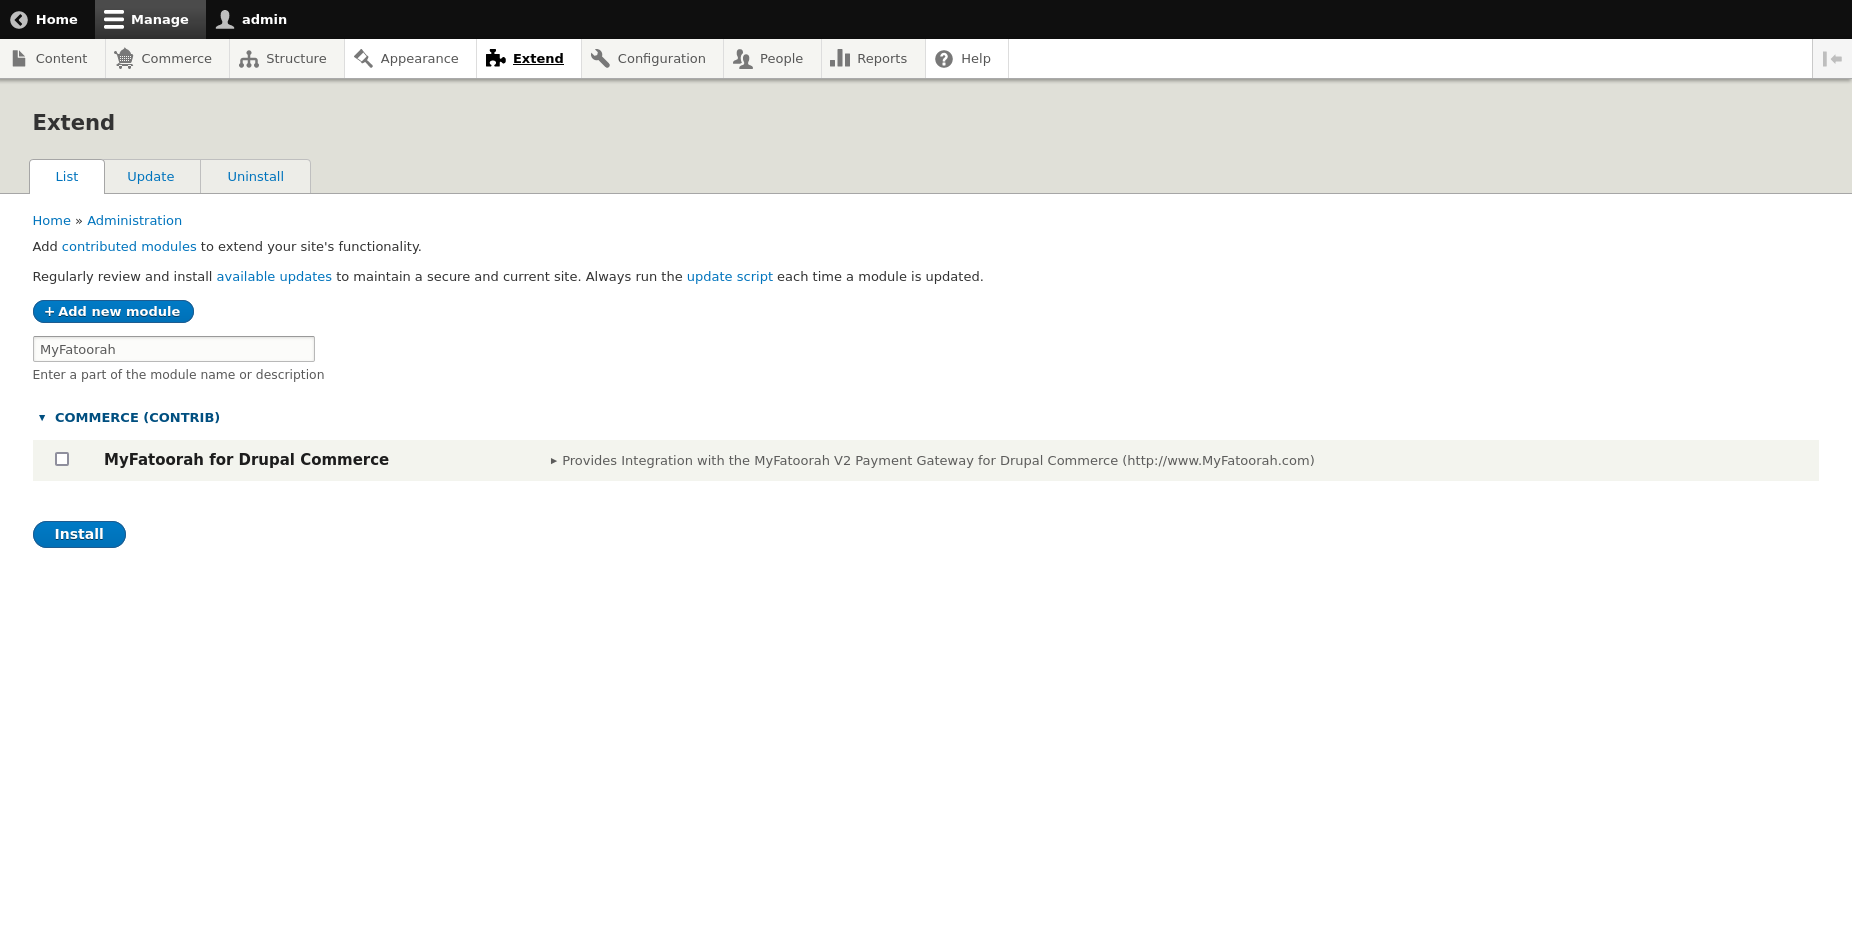The image size is (1852, 939).
Task: Select the List tab
Action: [67, 177]
